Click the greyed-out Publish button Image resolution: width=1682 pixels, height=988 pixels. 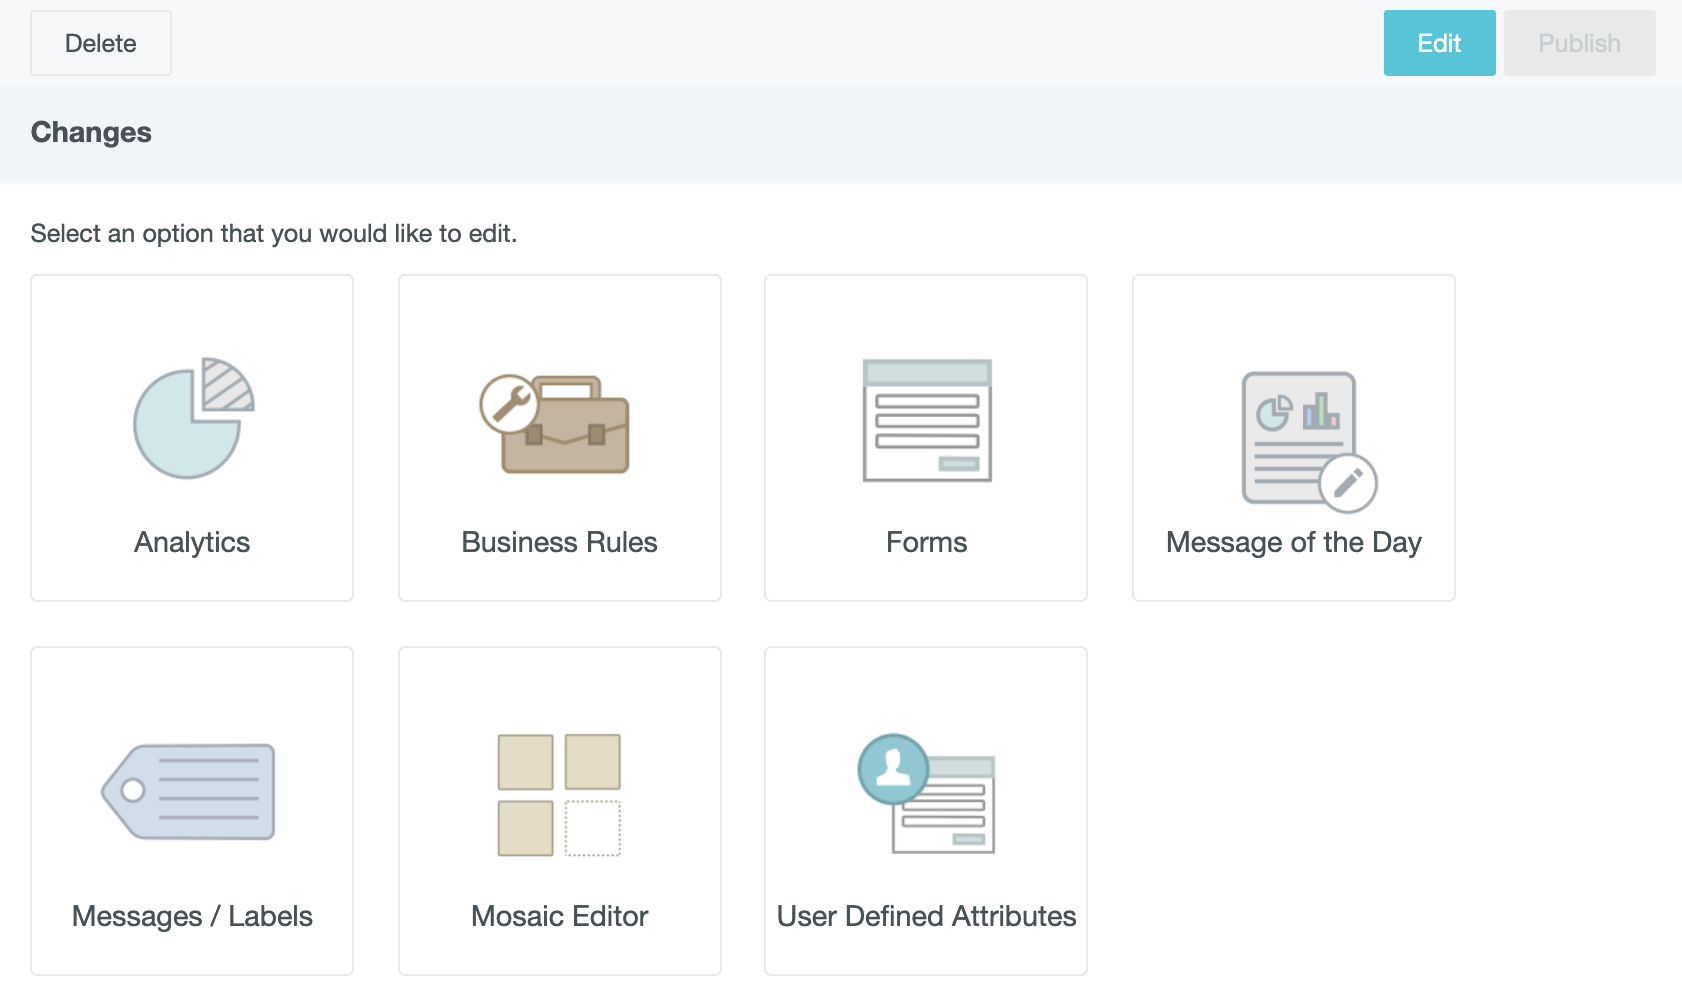pyautogui.click(x=1579, y=43)
